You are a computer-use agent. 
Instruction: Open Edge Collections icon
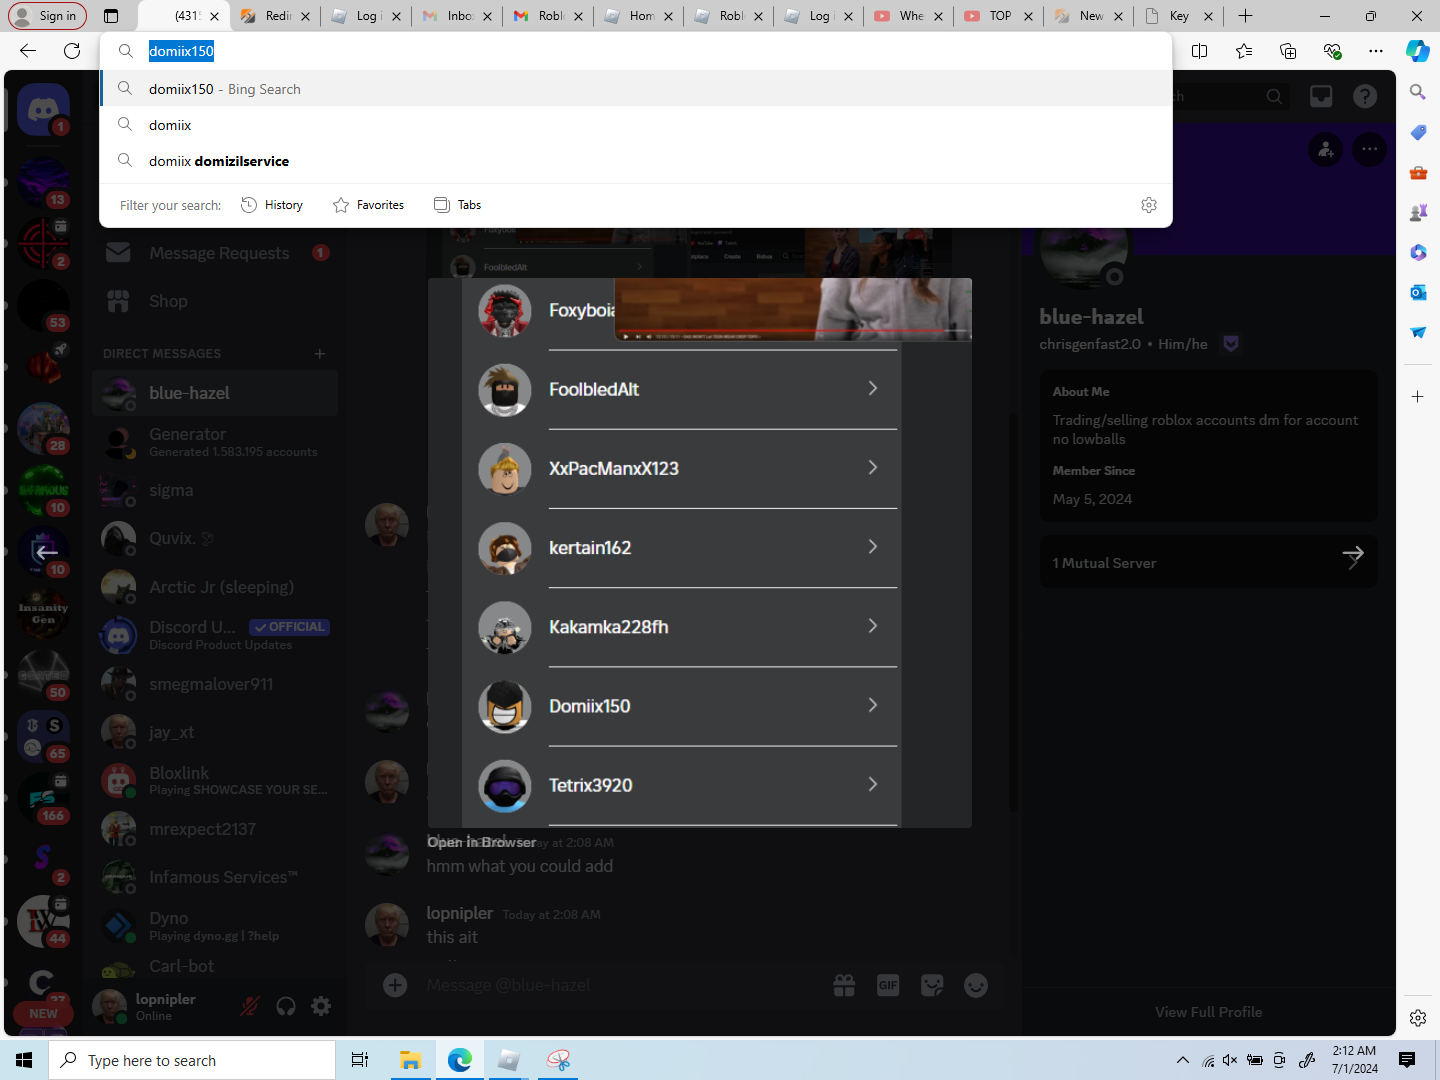(x=1288, y=51)
